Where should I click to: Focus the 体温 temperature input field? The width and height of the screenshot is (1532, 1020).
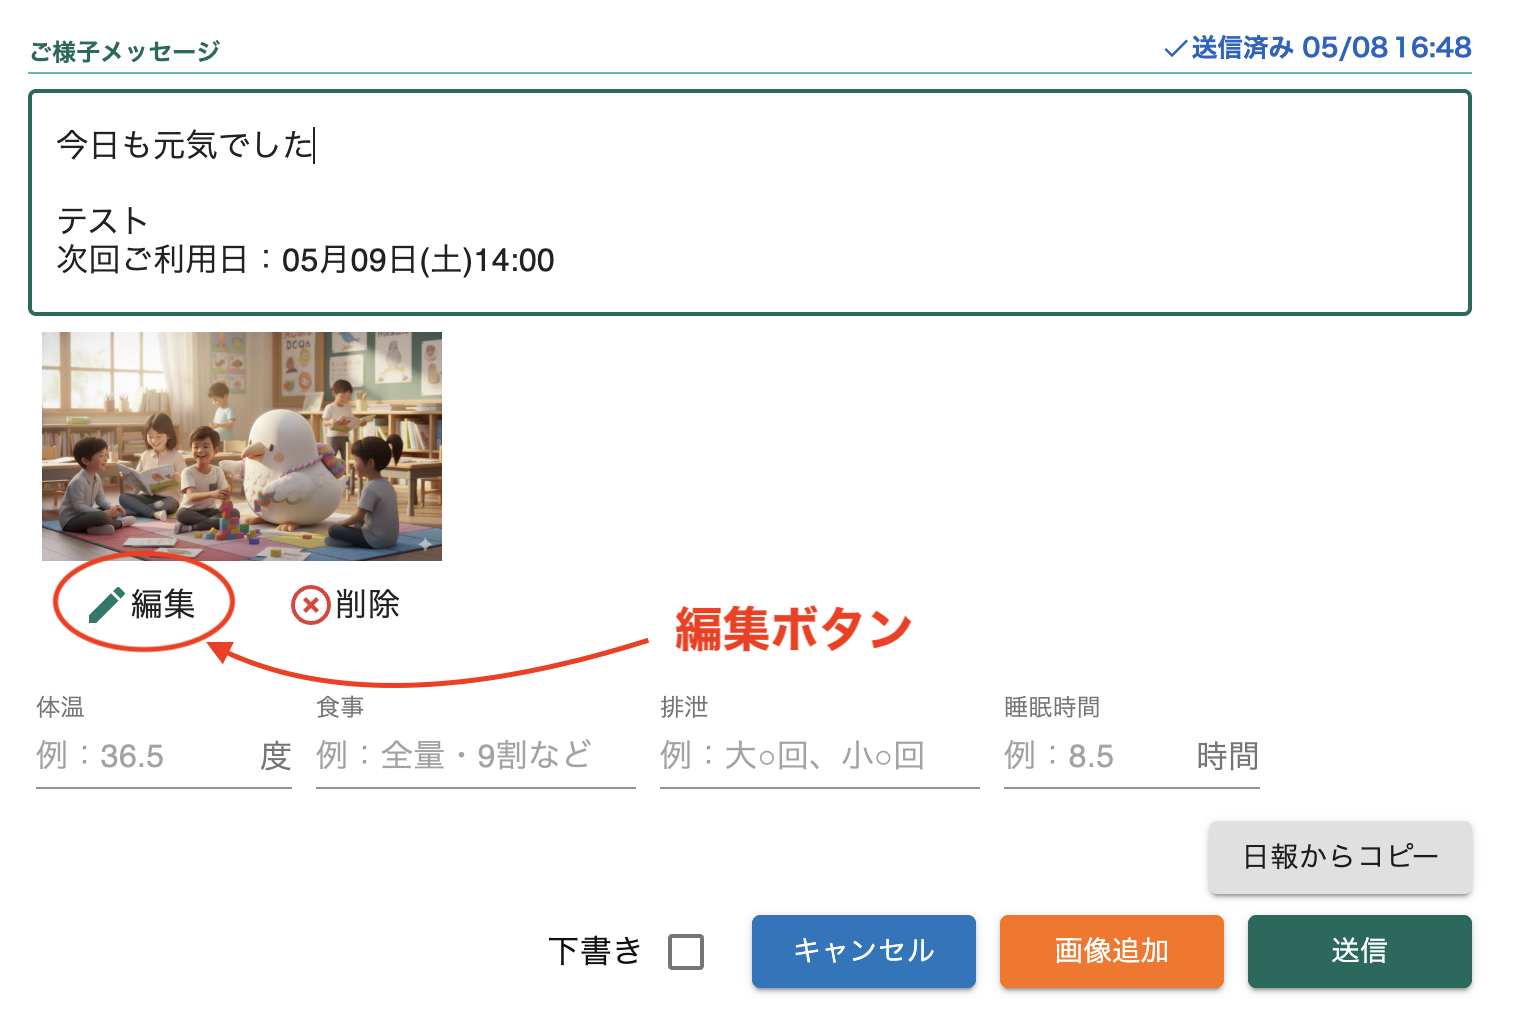(x=145, y=755)
